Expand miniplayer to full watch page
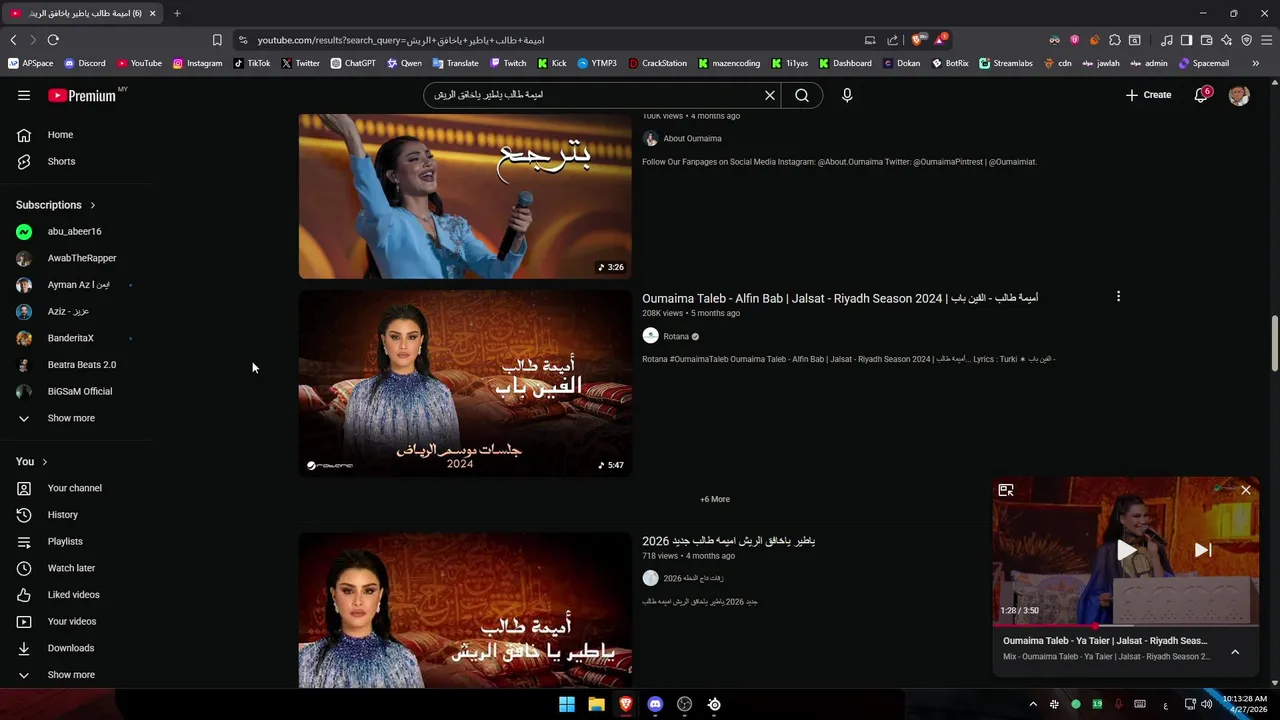The image size is (1280, 720). [x=1006, y=490]
